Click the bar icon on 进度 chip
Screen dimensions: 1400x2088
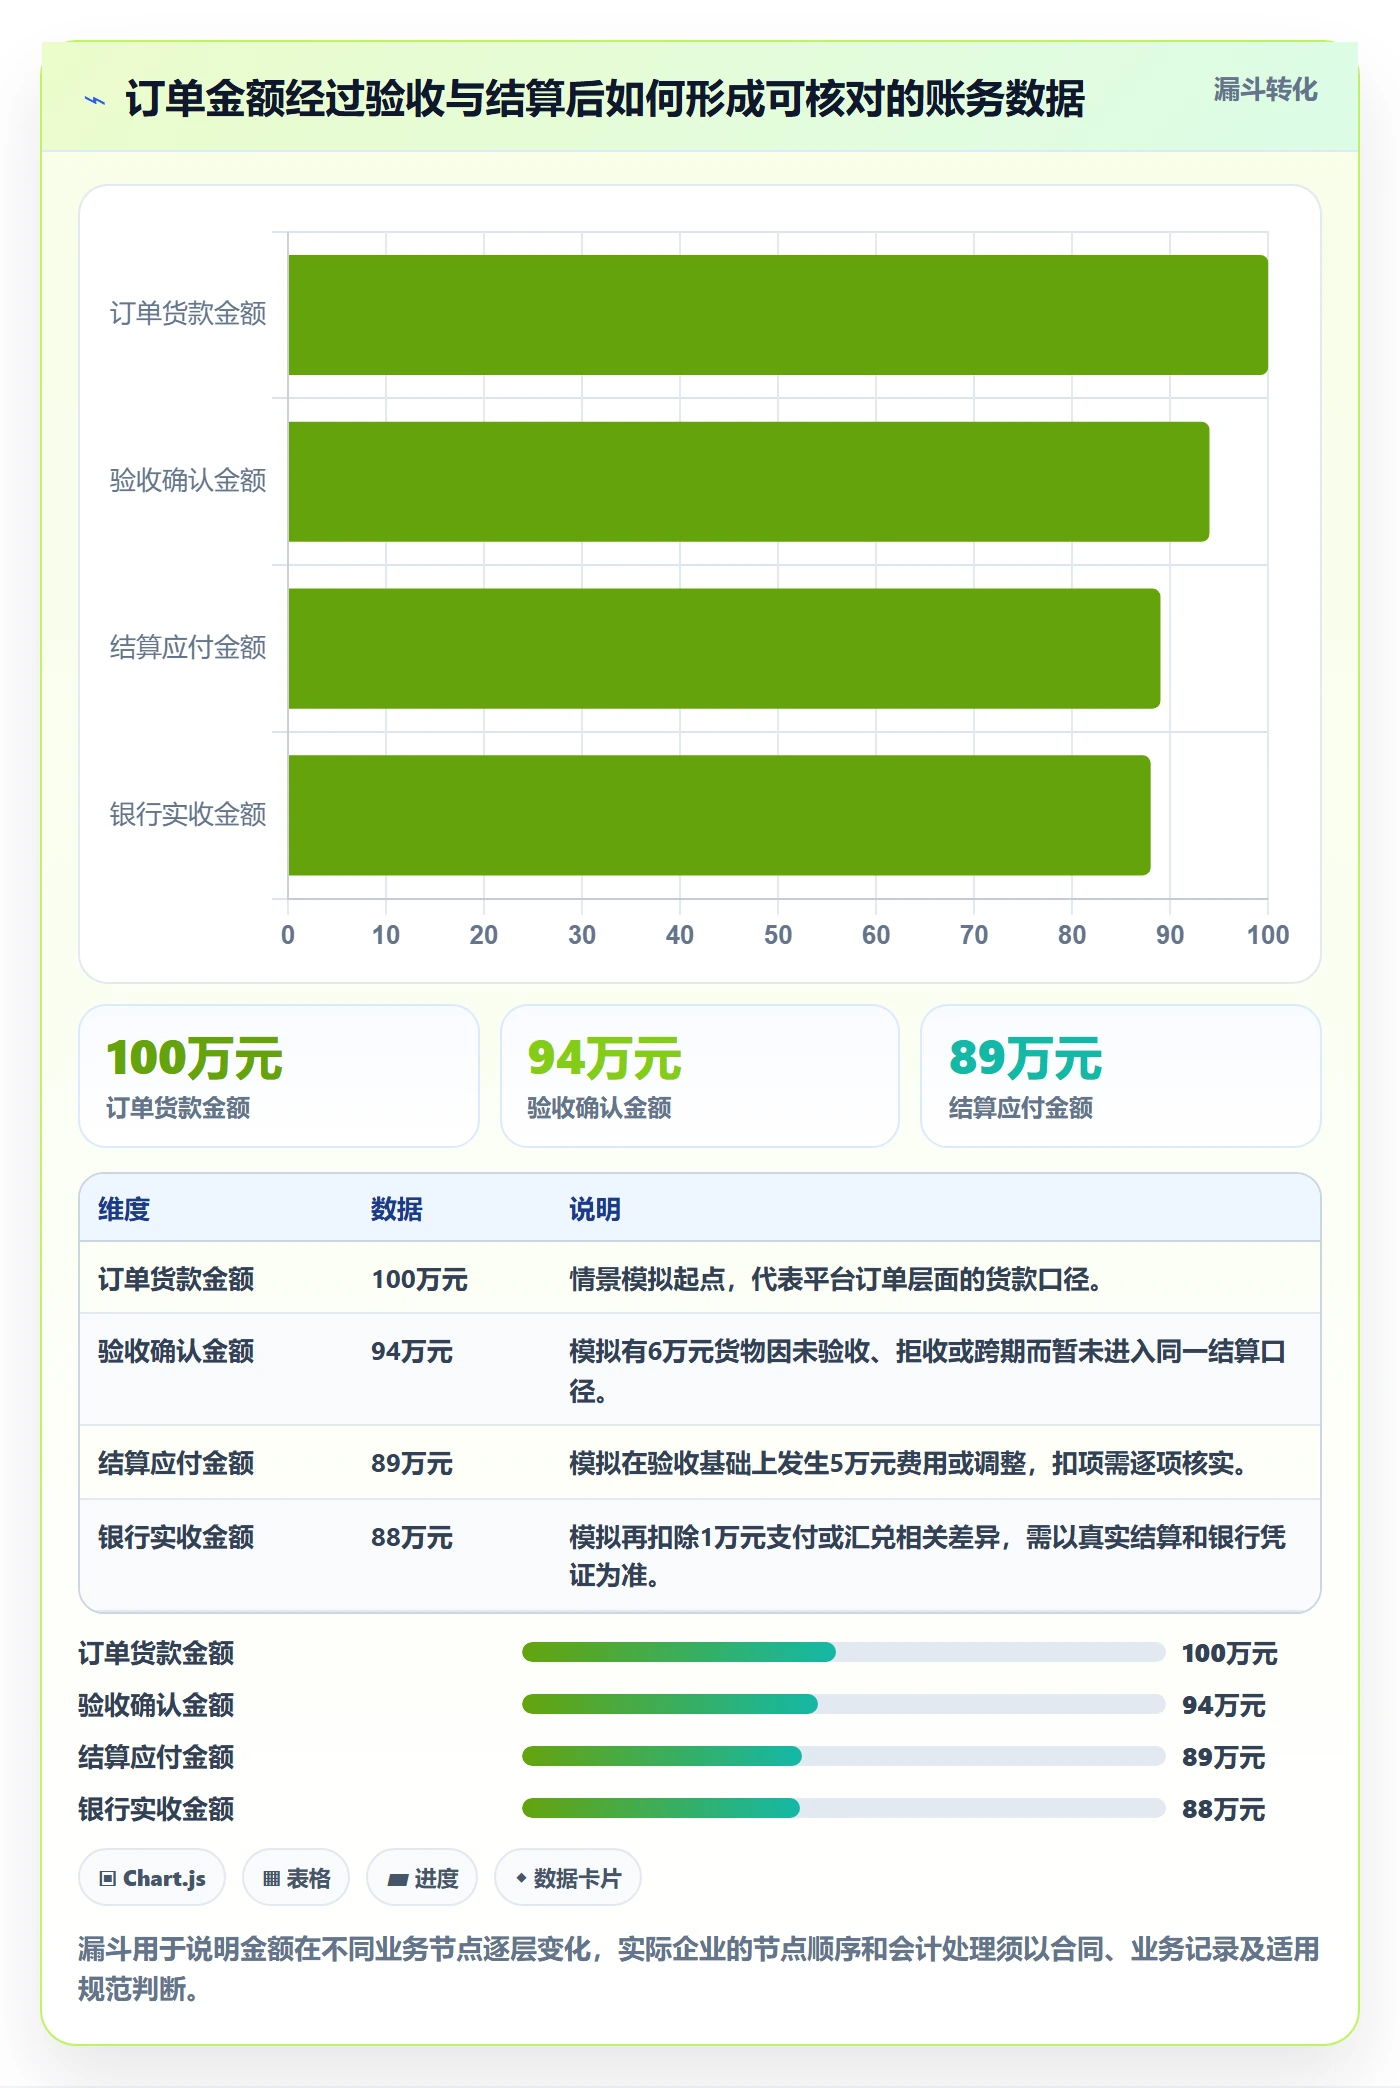397,1880
